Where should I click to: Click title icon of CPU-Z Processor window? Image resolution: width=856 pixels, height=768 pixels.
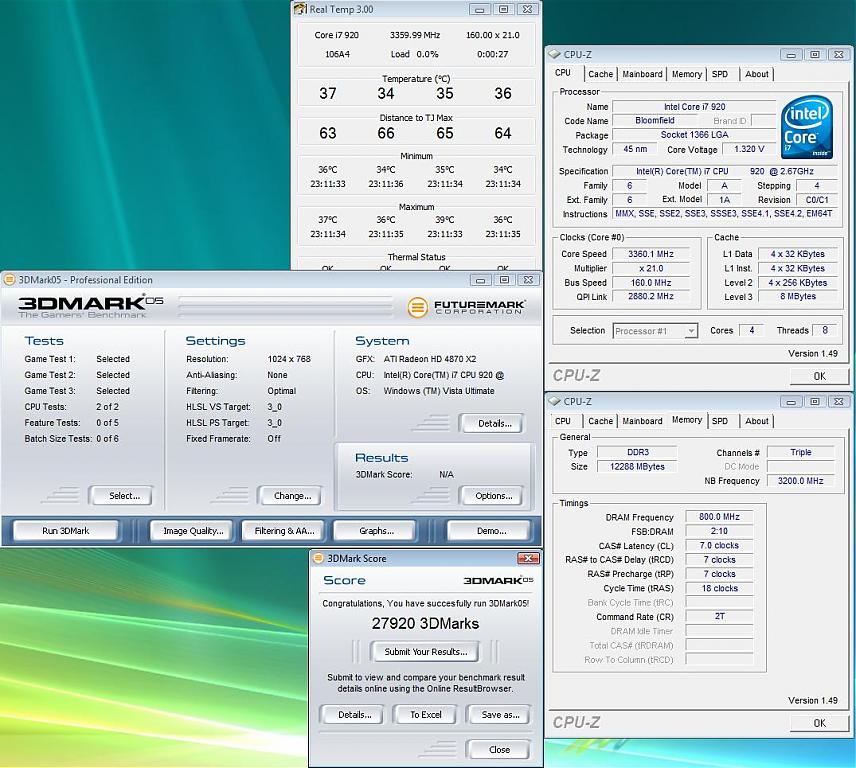pos(555,55)
